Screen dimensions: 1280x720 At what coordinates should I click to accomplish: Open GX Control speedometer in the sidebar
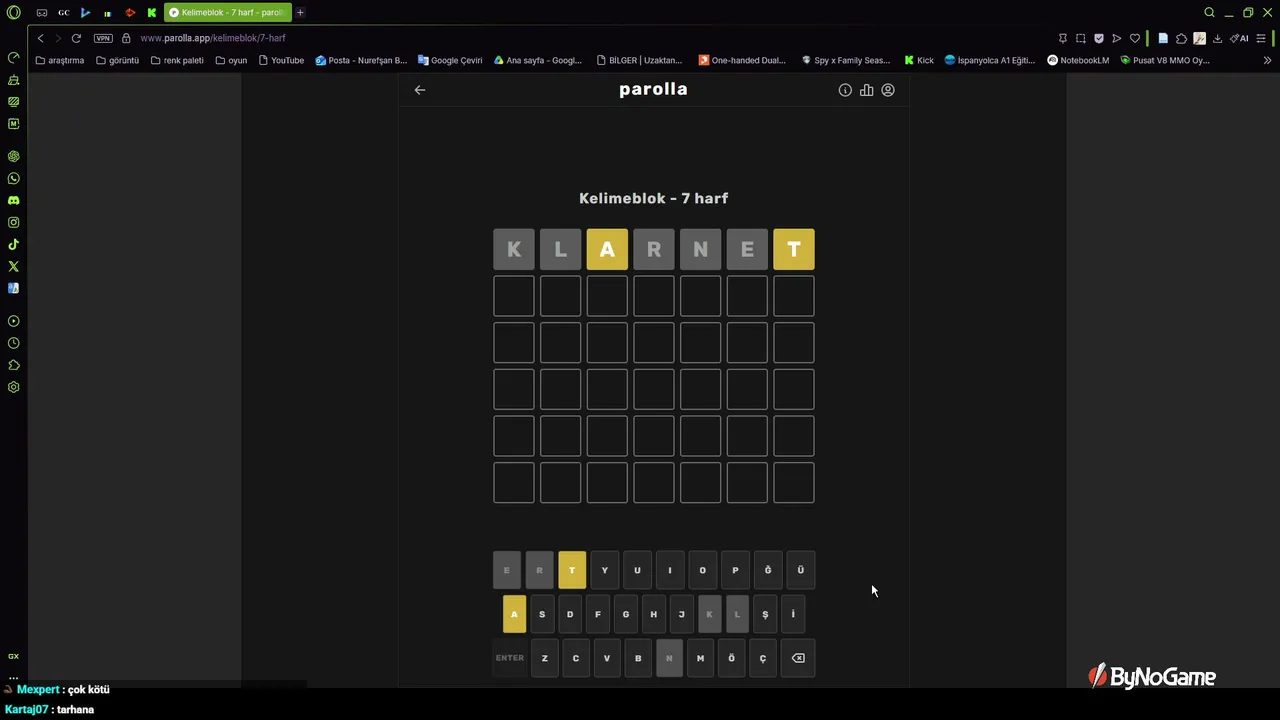pos(14,57)
